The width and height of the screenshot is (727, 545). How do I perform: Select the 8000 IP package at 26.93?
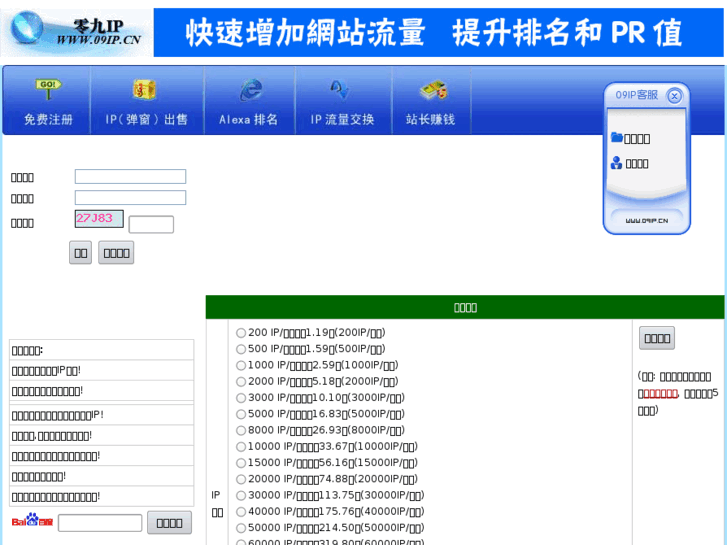click(x=241, y=430)
